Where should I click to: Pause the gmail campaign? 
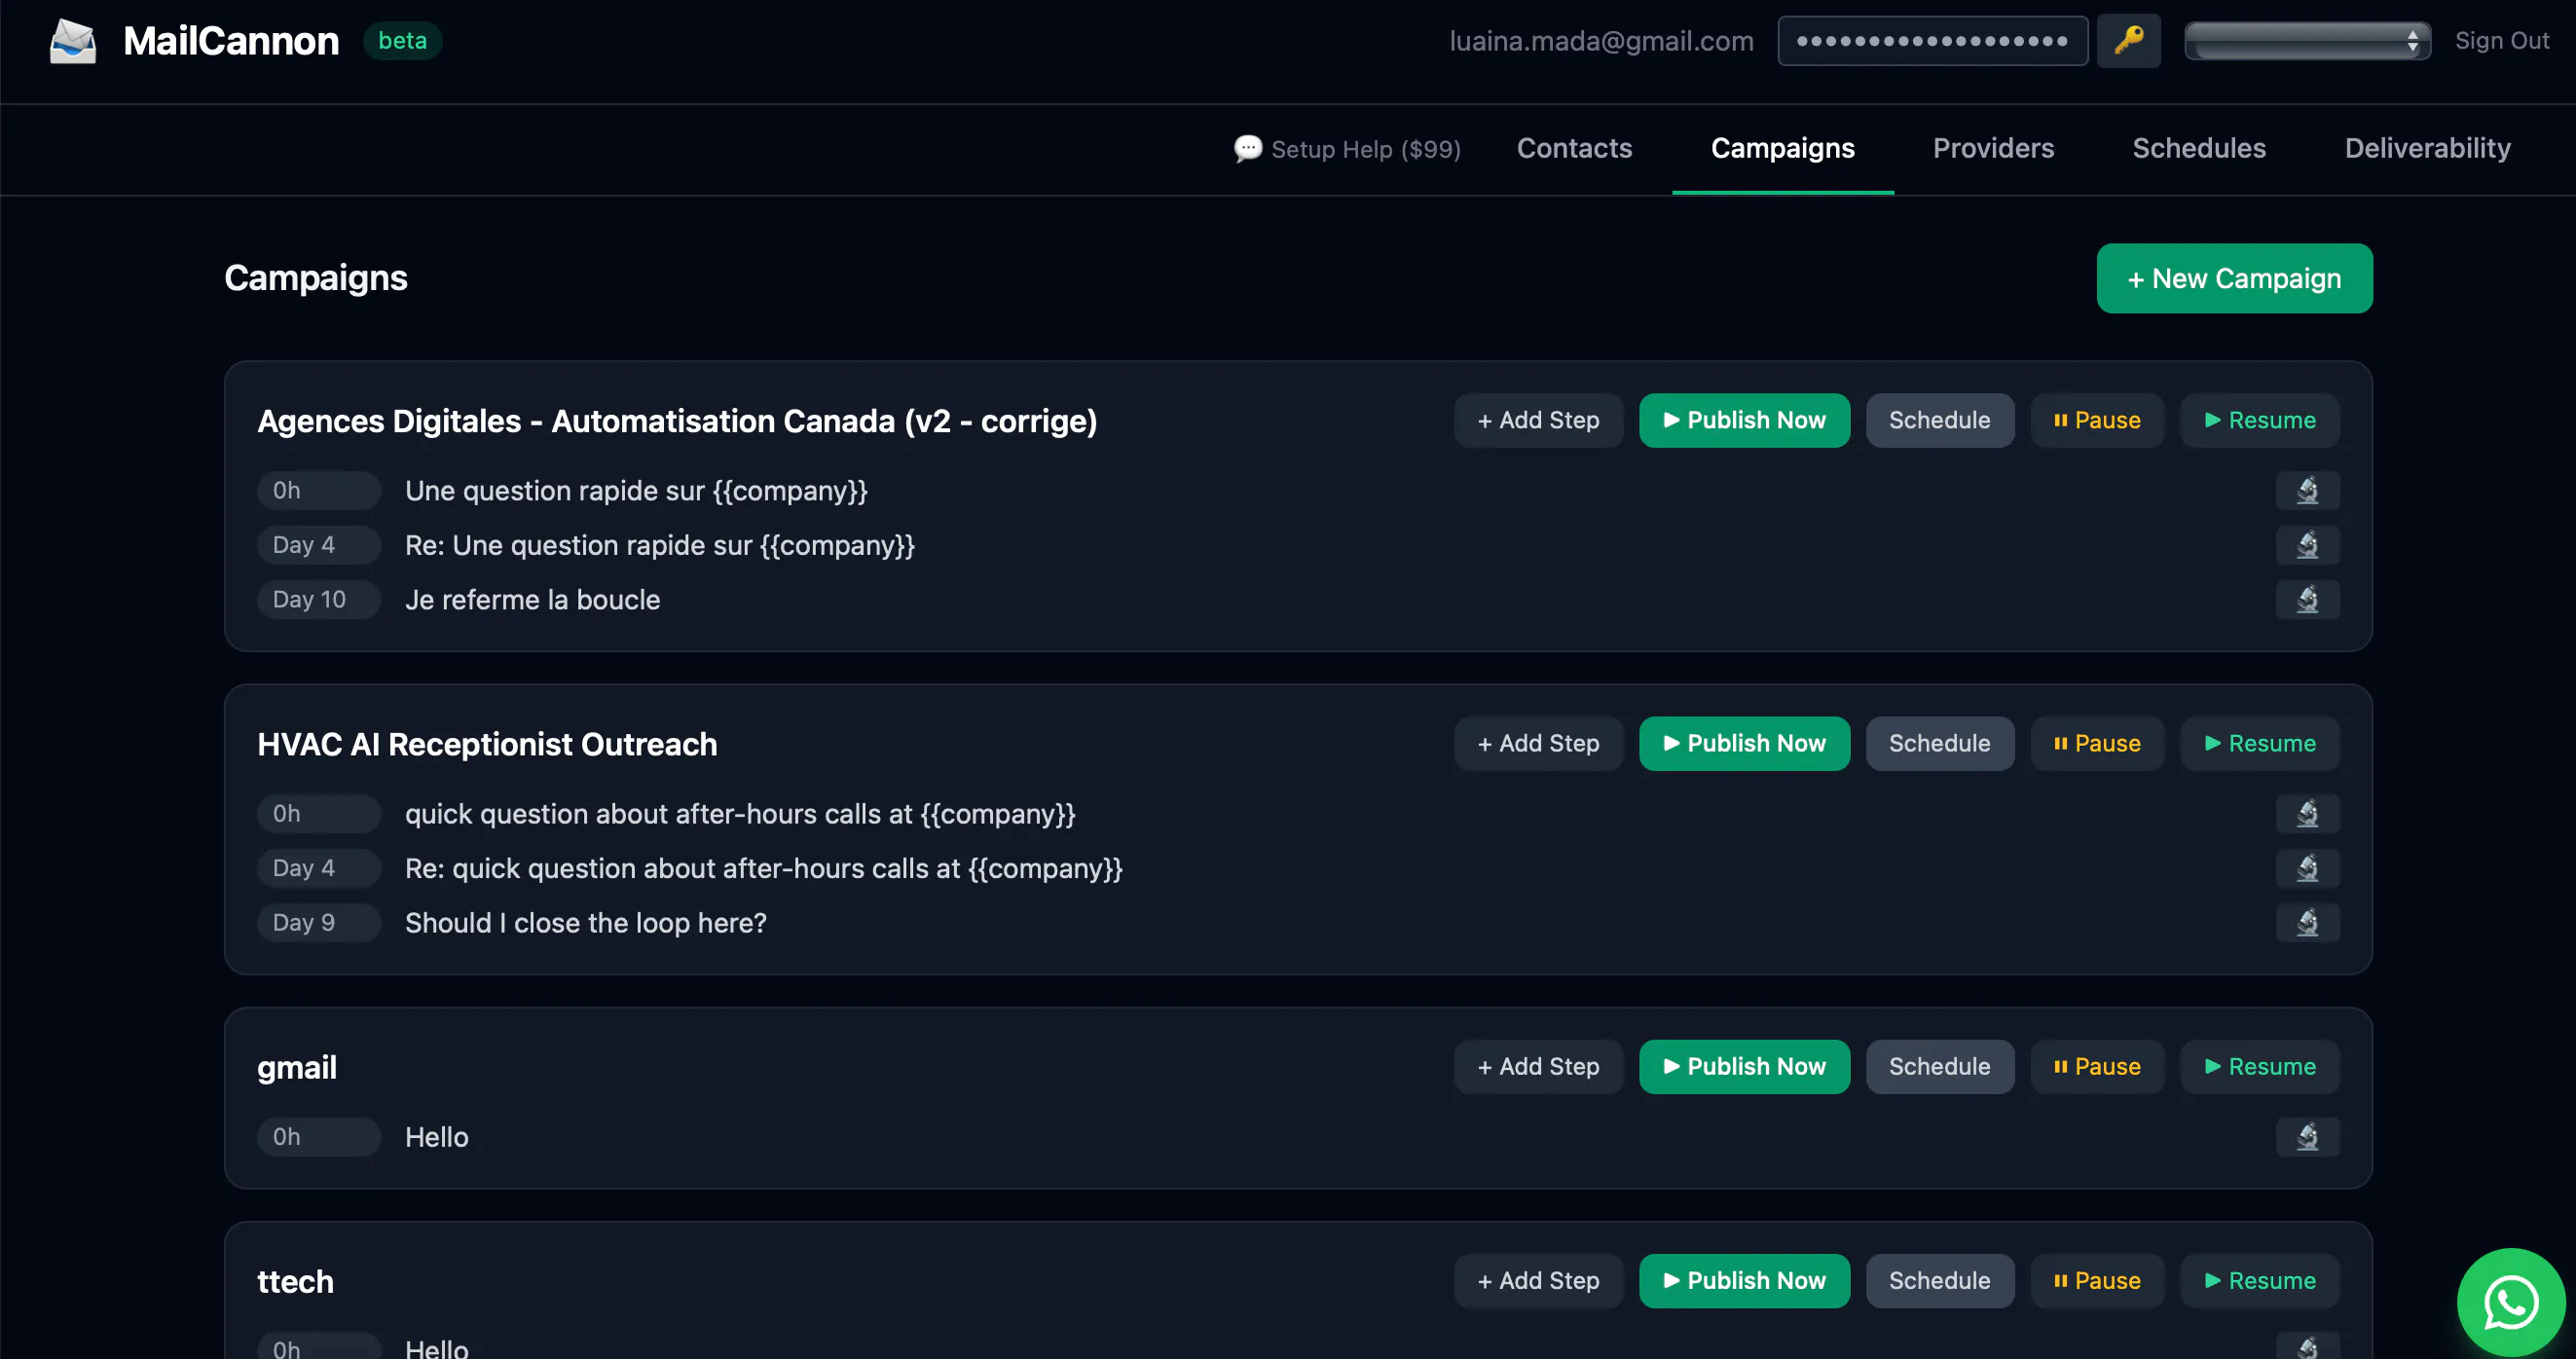point(2097,1067)
